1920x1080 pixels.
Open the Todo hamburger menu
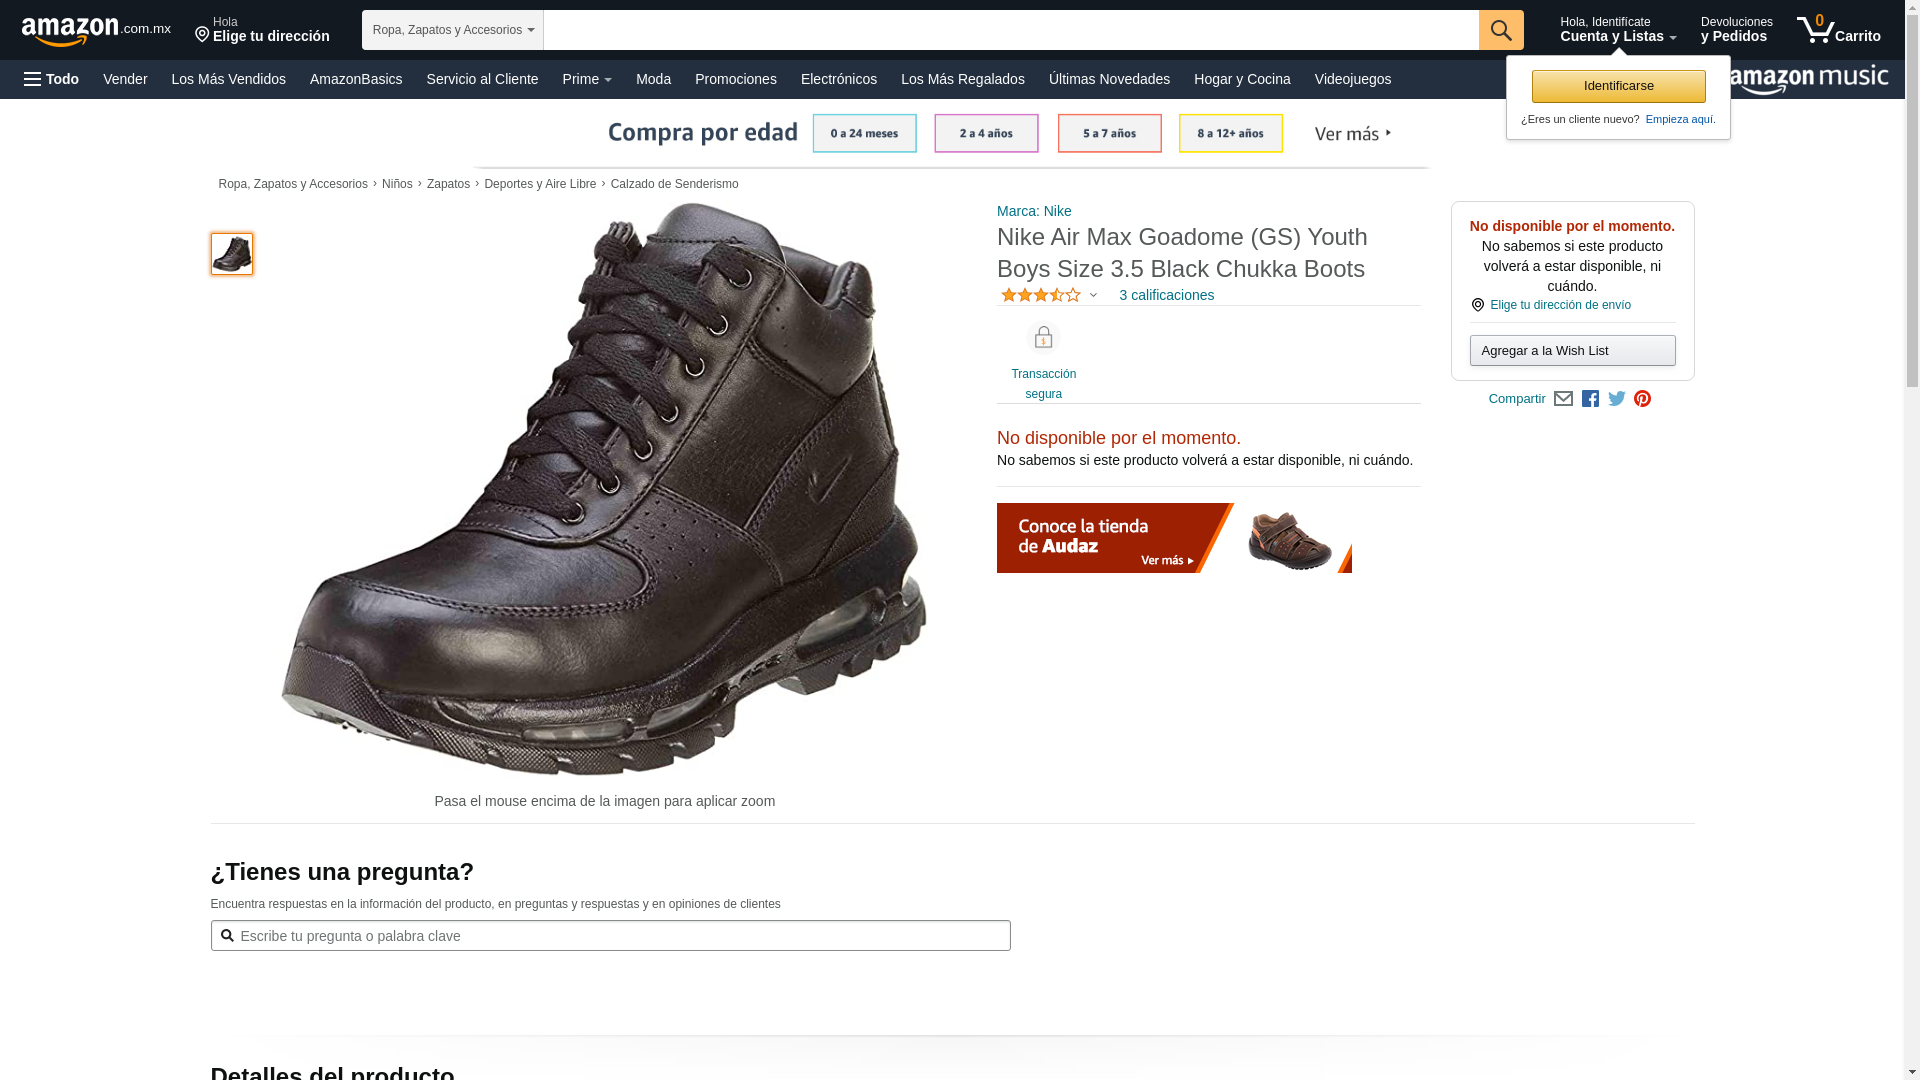tap(52, 79)
